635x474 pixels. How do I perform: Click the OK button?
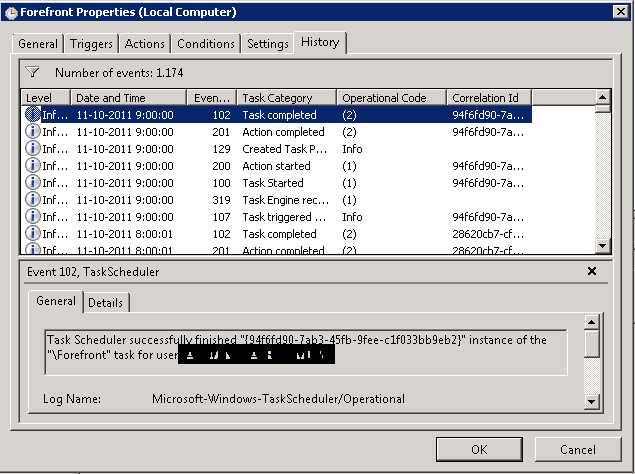coord(479,449)
